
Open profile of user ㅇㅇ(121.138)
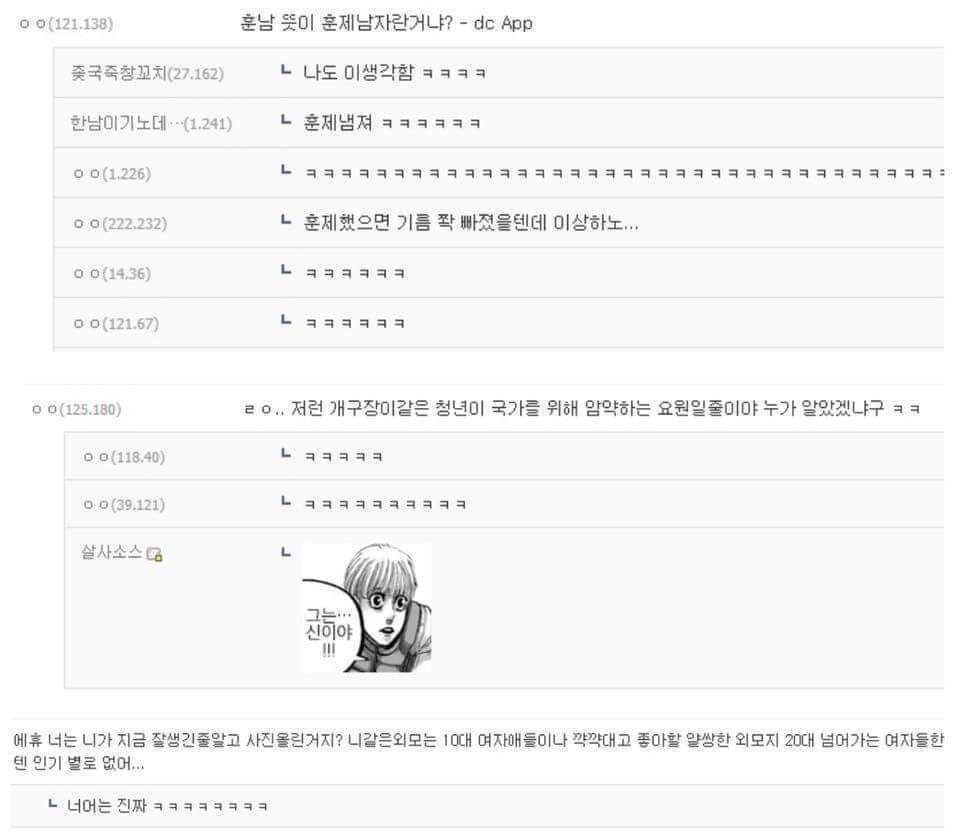[x=67, y=24]
